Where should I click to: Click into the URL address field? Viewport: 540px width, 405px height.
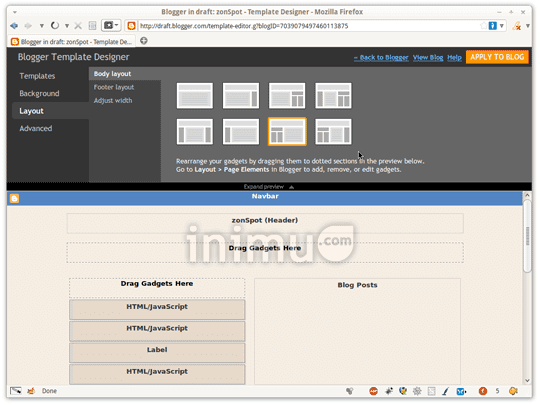click(307, 26)
